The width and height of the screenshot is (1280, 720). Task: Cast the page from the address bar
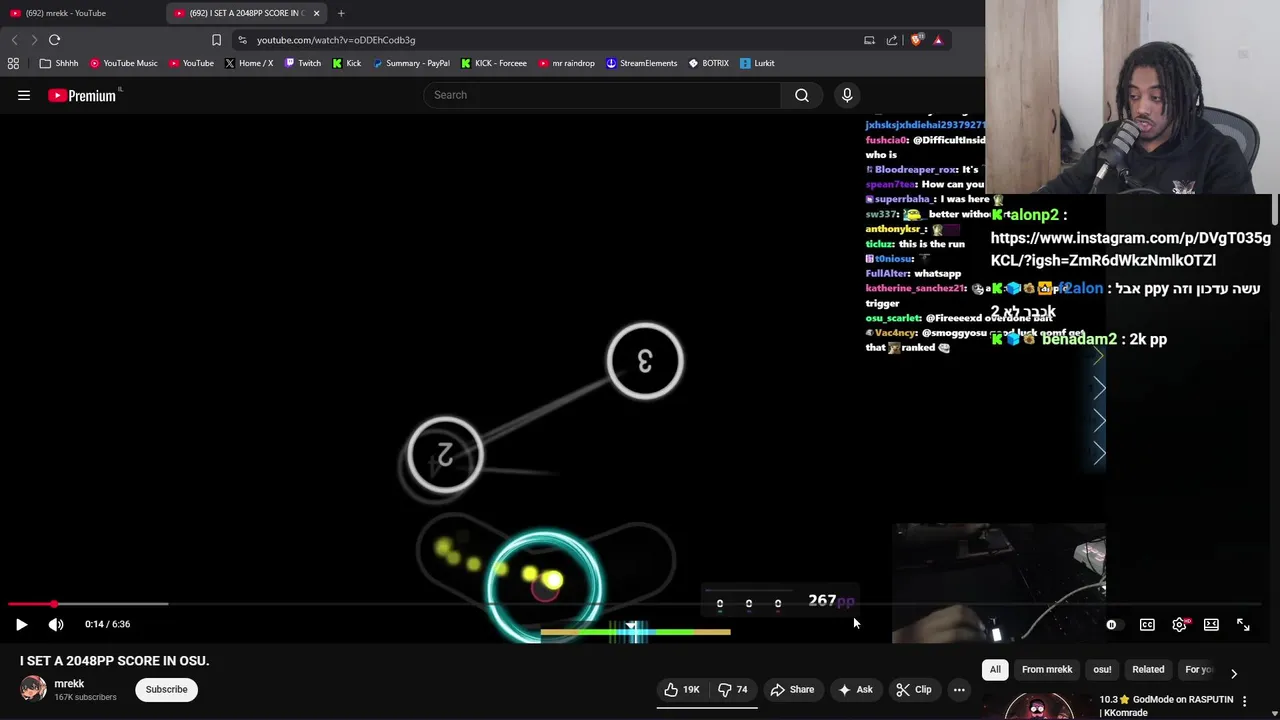(x=869, y=40)
